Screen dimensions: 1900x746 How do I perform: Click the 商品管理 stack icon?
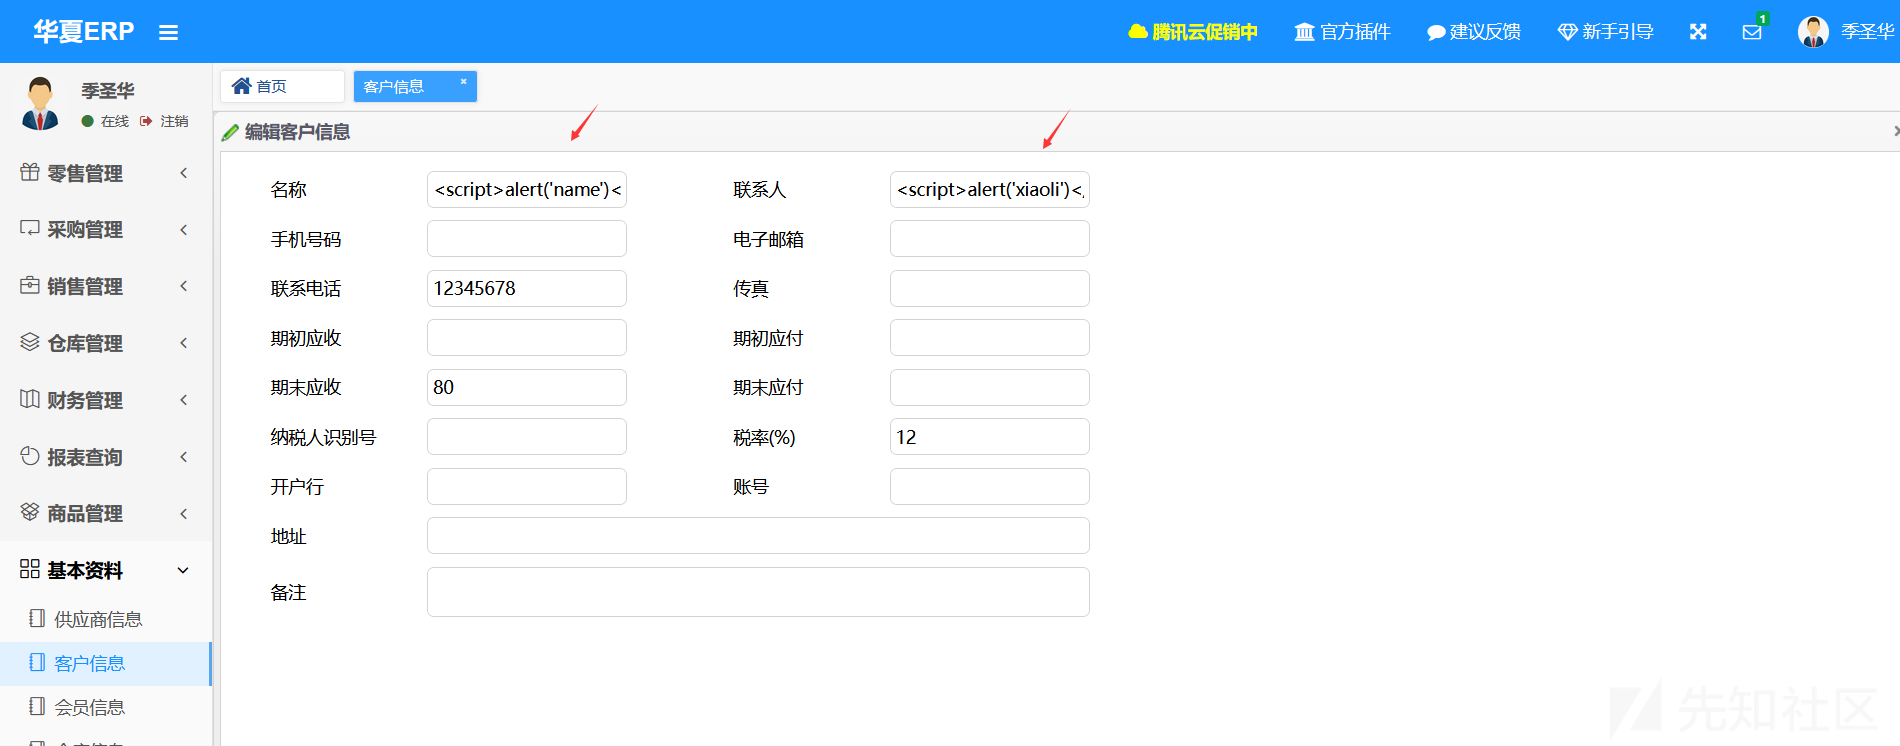click(x=30, y=512)
